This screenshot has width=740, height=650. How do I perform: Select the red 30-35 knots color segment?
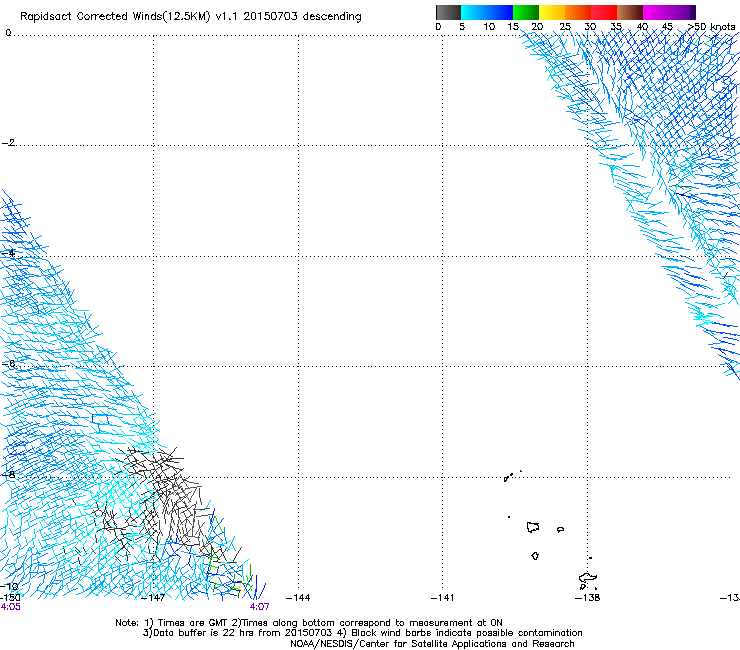pyautogui.click(x=604, y=12)
